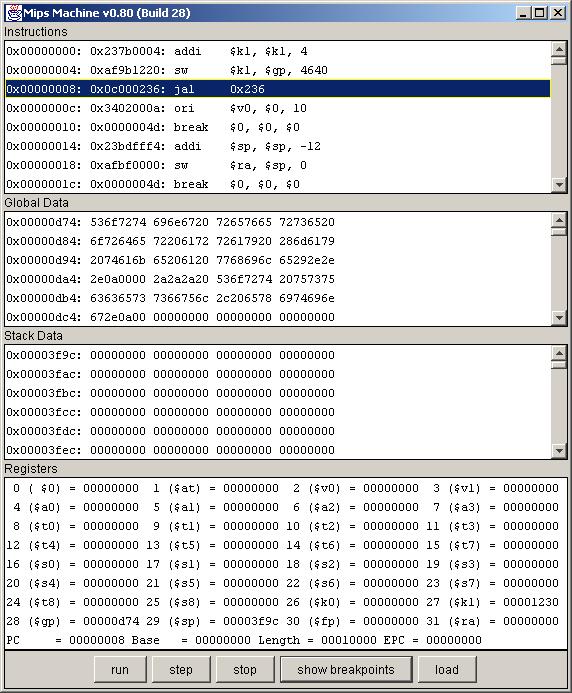Click the stop button
This screenshot has width=572, height=693.
pyautogui.click(x=244, y=670)
